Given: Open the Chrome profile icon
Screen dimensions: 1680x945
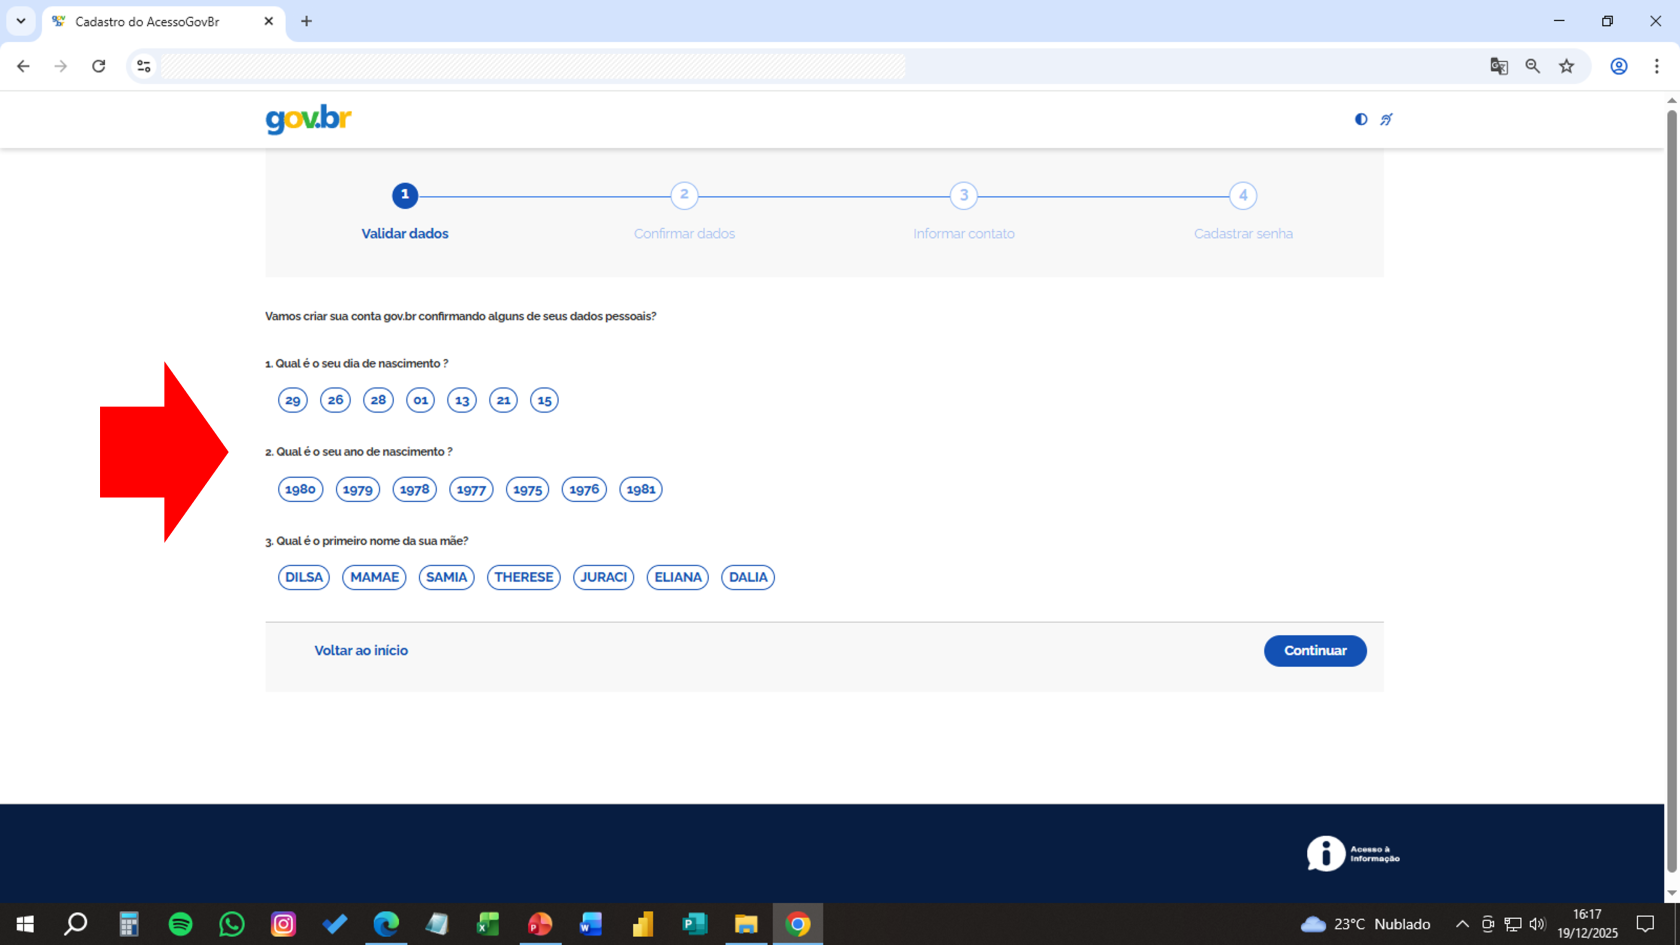Looking at the screenshot, I should coord(1618,66).
